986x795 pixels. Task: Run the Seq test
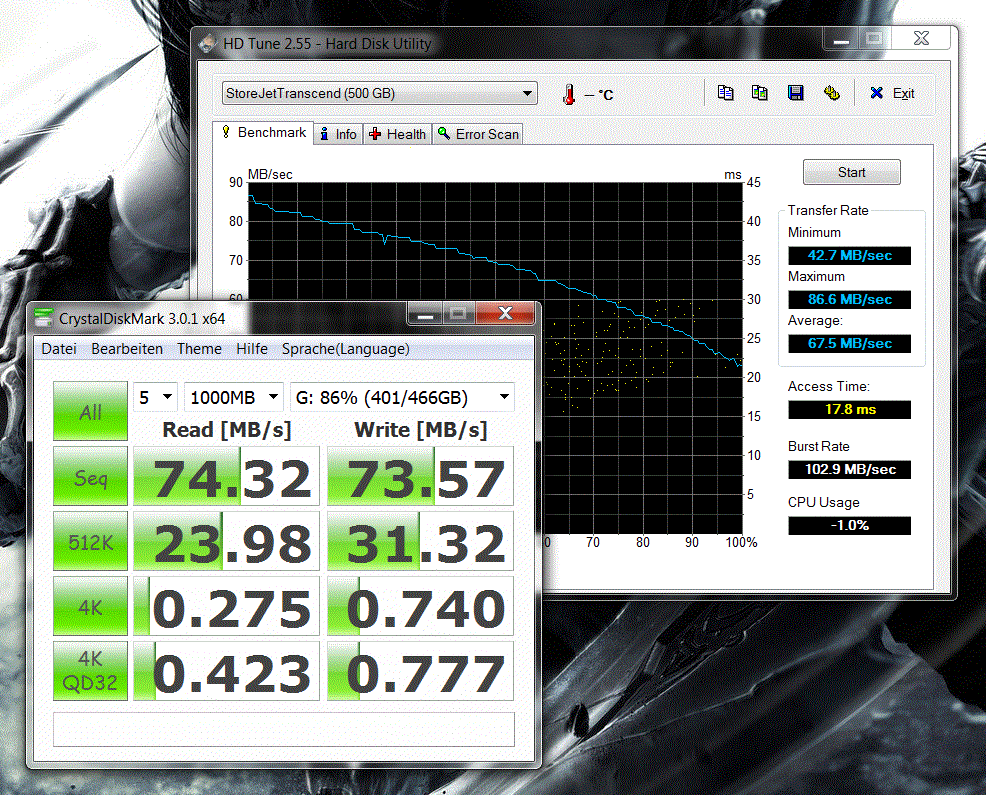coord(91,477)
